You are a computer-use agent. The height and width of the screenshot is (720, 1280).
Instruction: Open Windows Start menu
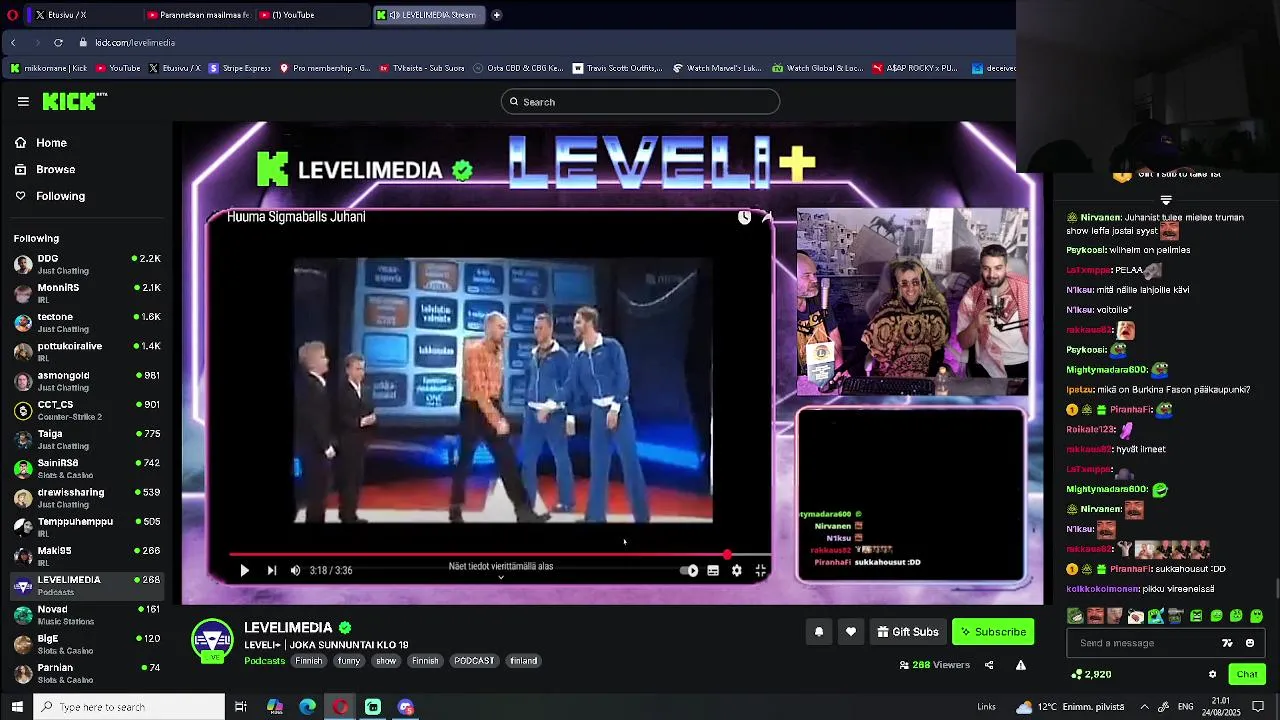[17, 707]
